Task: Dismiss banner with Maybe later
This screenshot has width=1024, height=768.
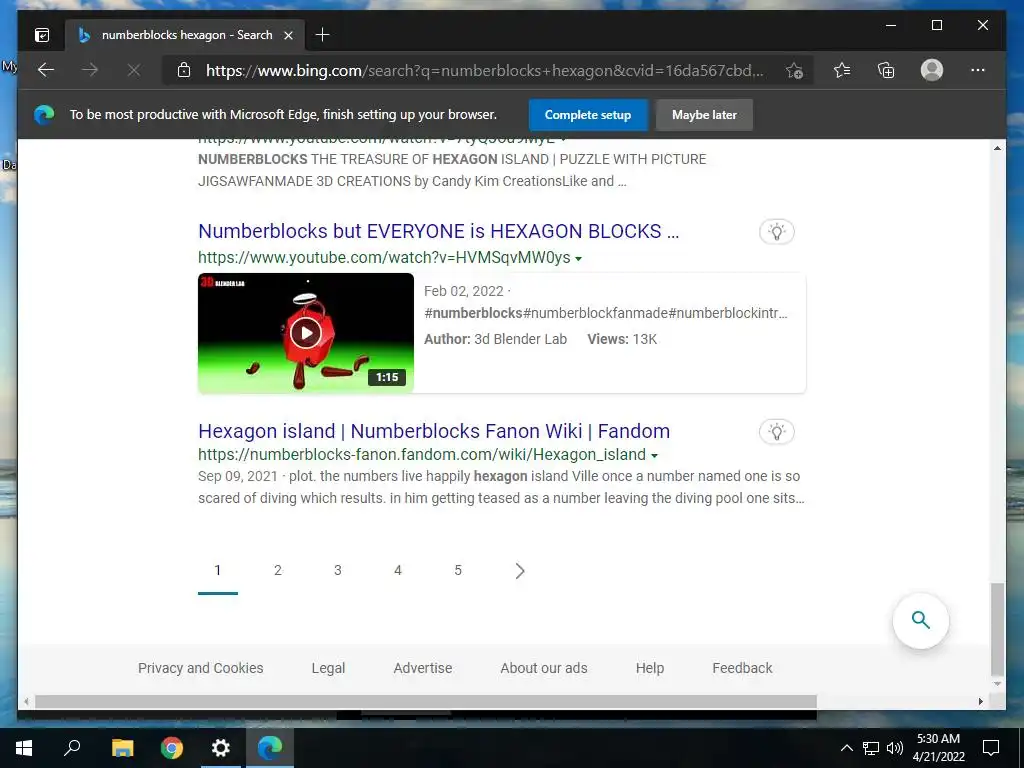Action: [x=704, y=115]
